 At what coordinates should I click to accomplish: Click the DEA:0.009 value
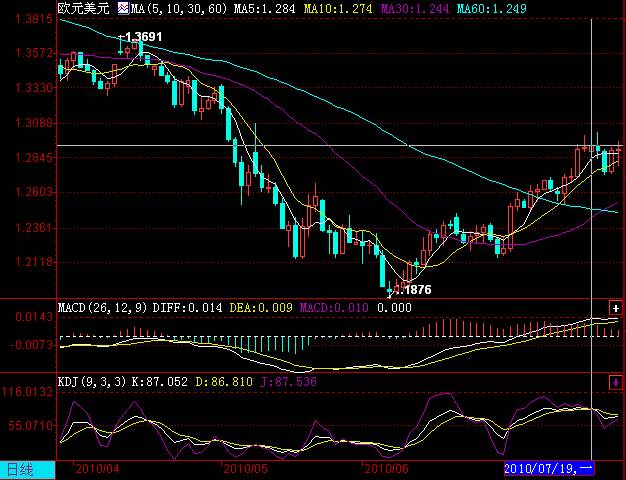coord(261,308)
